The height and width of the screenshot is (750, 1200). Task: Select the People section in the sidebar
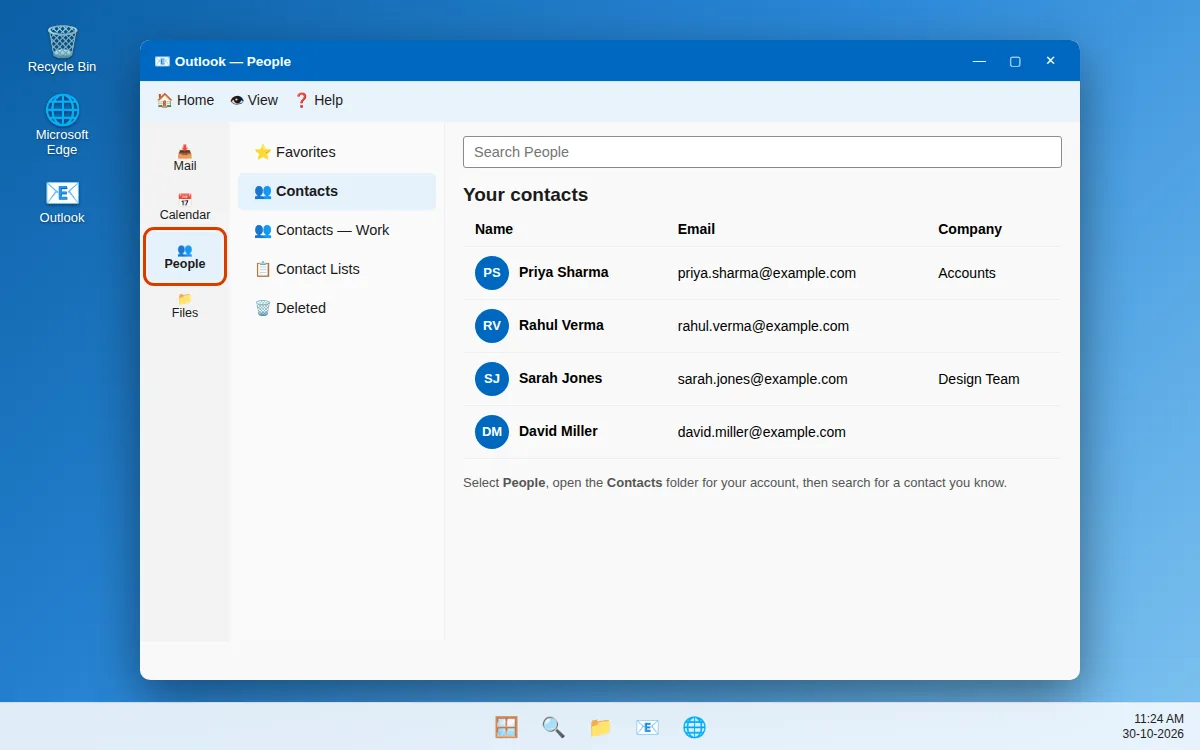click(x=185, y=256)
